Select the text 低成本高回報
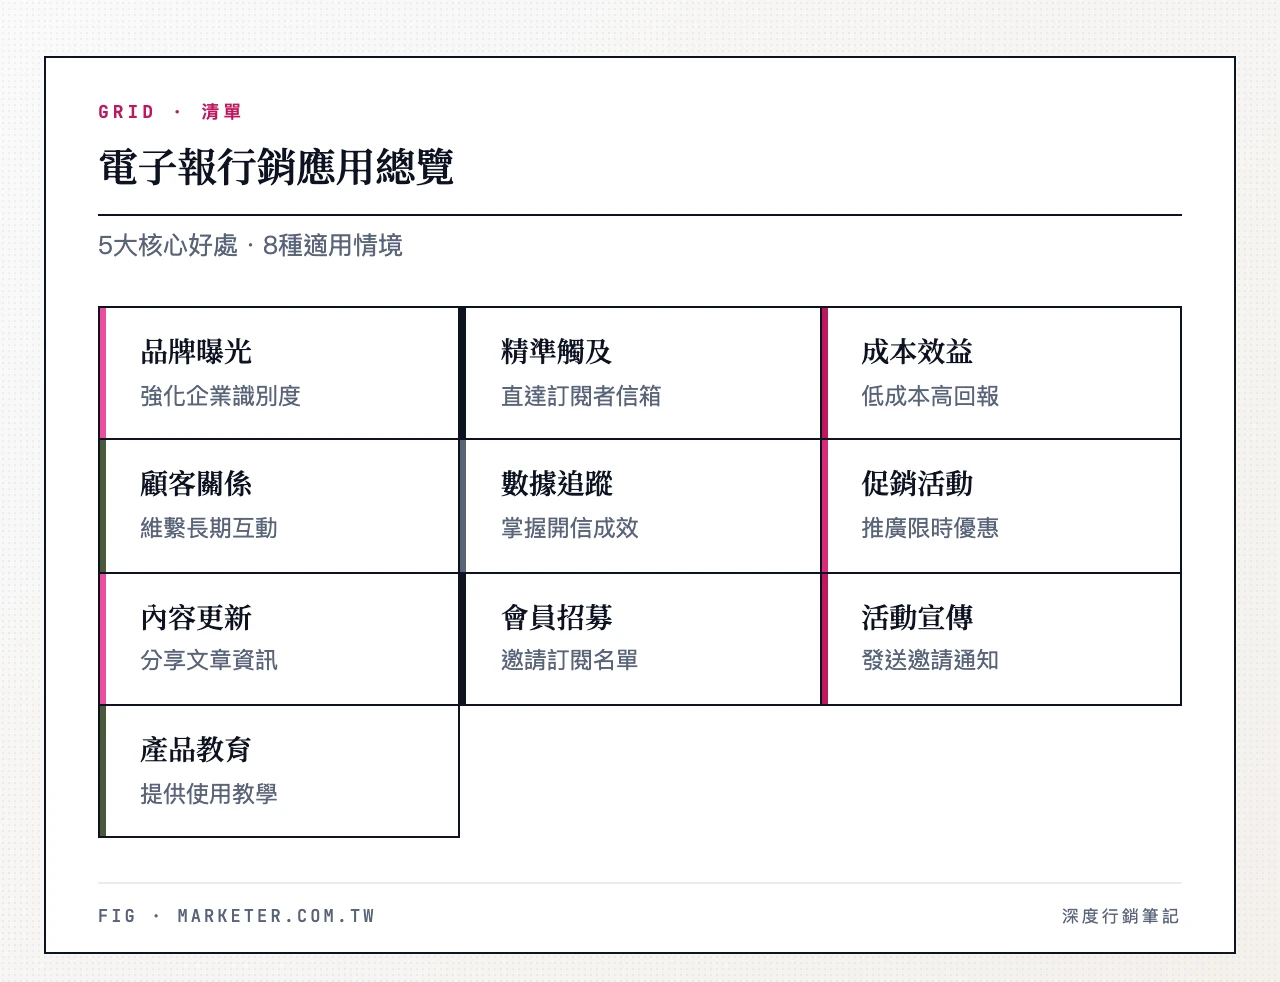The width and height of the screenshot is (1280, 982). [930, 396]
